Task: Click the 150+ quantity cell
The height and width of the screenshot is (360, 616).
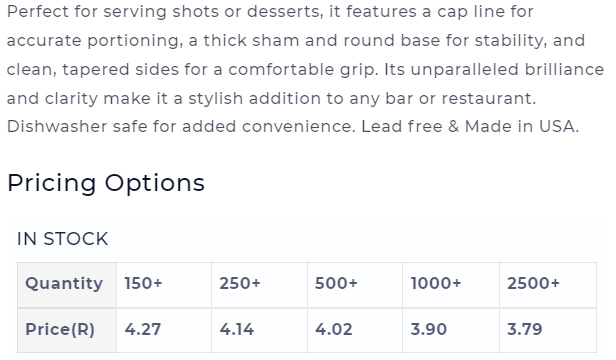Action: pyautogui.click(x=164, y=285)
